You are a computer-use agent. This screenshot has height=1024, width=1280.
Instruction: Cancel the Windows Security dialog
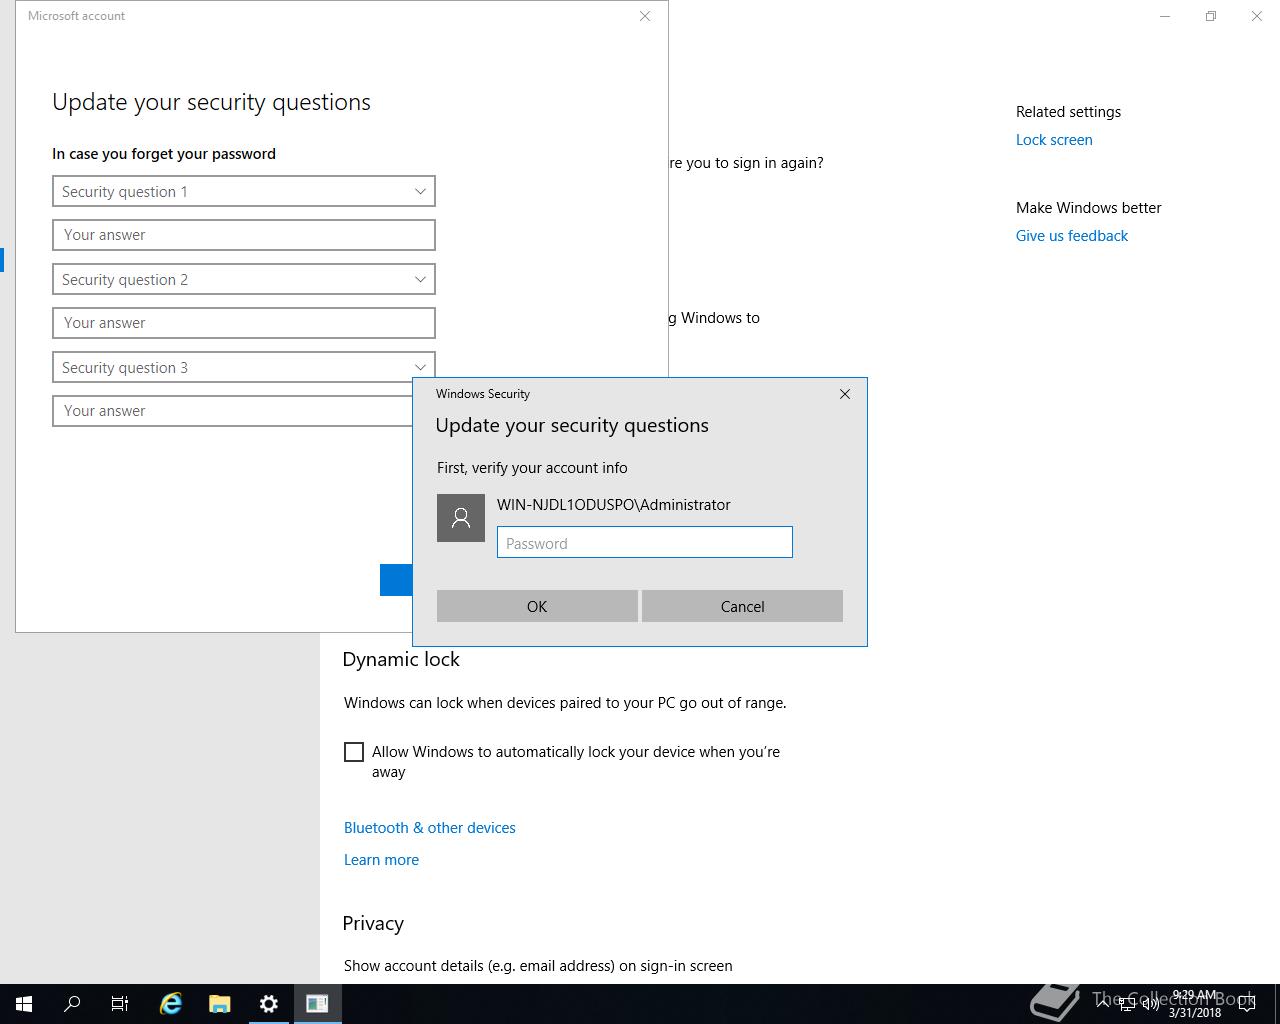(x=742, y=606)
